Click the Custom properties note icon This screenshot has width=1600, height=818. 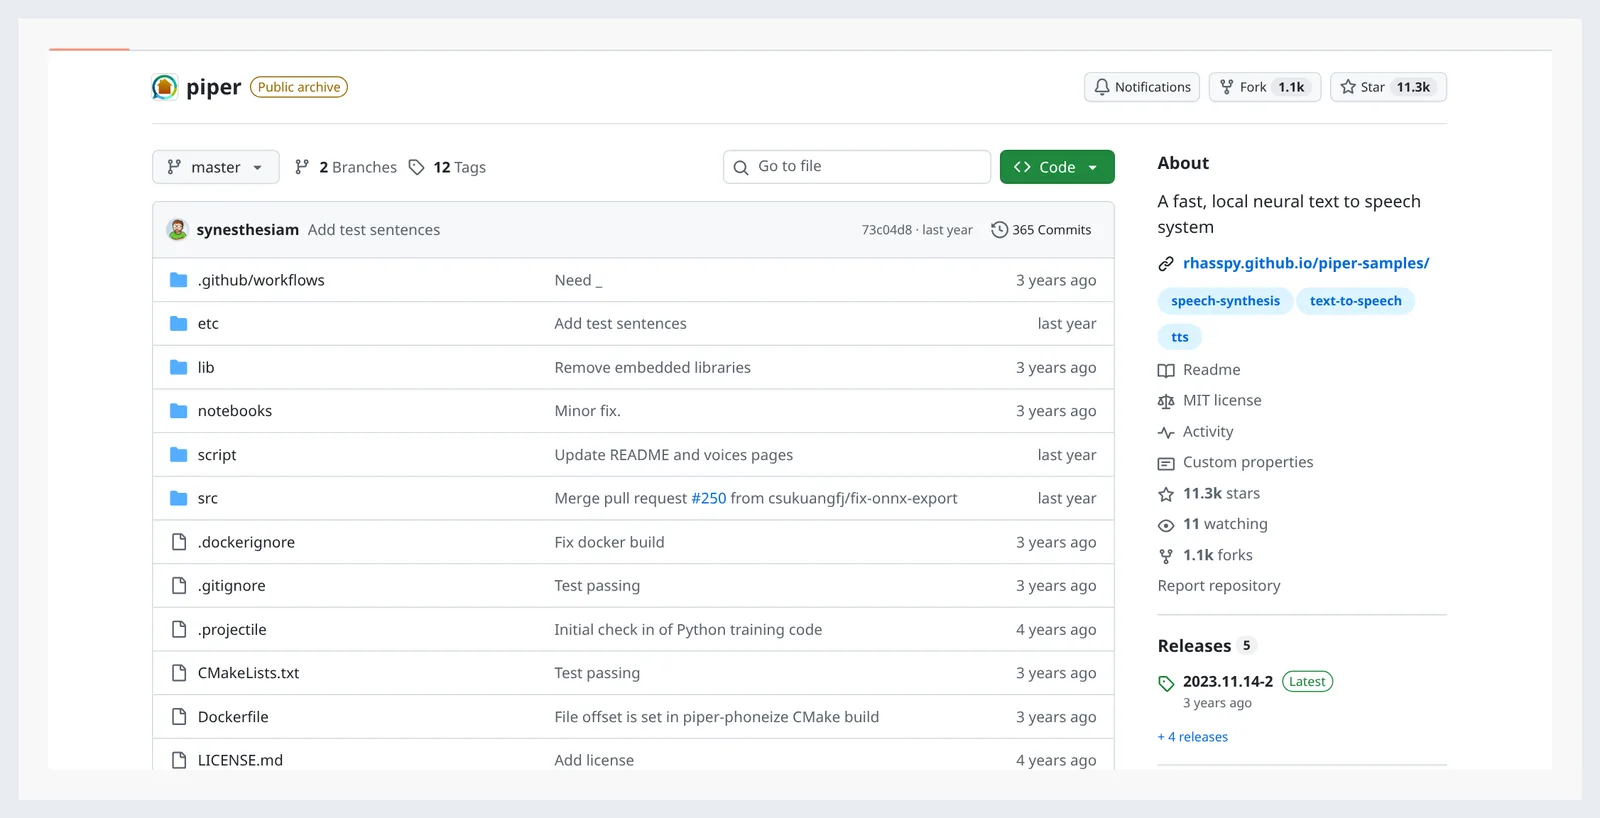coord(1166,463)
